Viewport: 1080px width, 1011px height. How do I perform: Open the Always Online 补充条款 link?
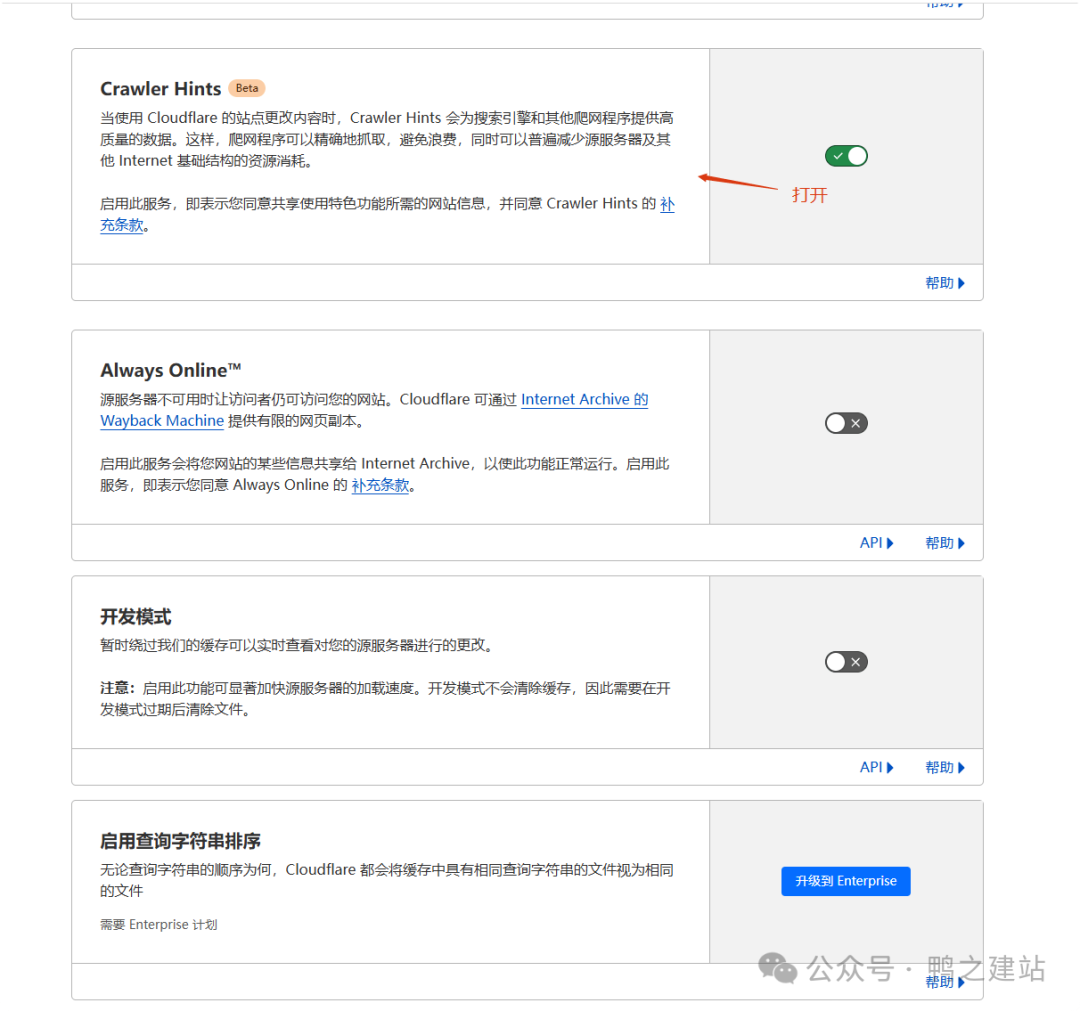click(x=381, y=485)
